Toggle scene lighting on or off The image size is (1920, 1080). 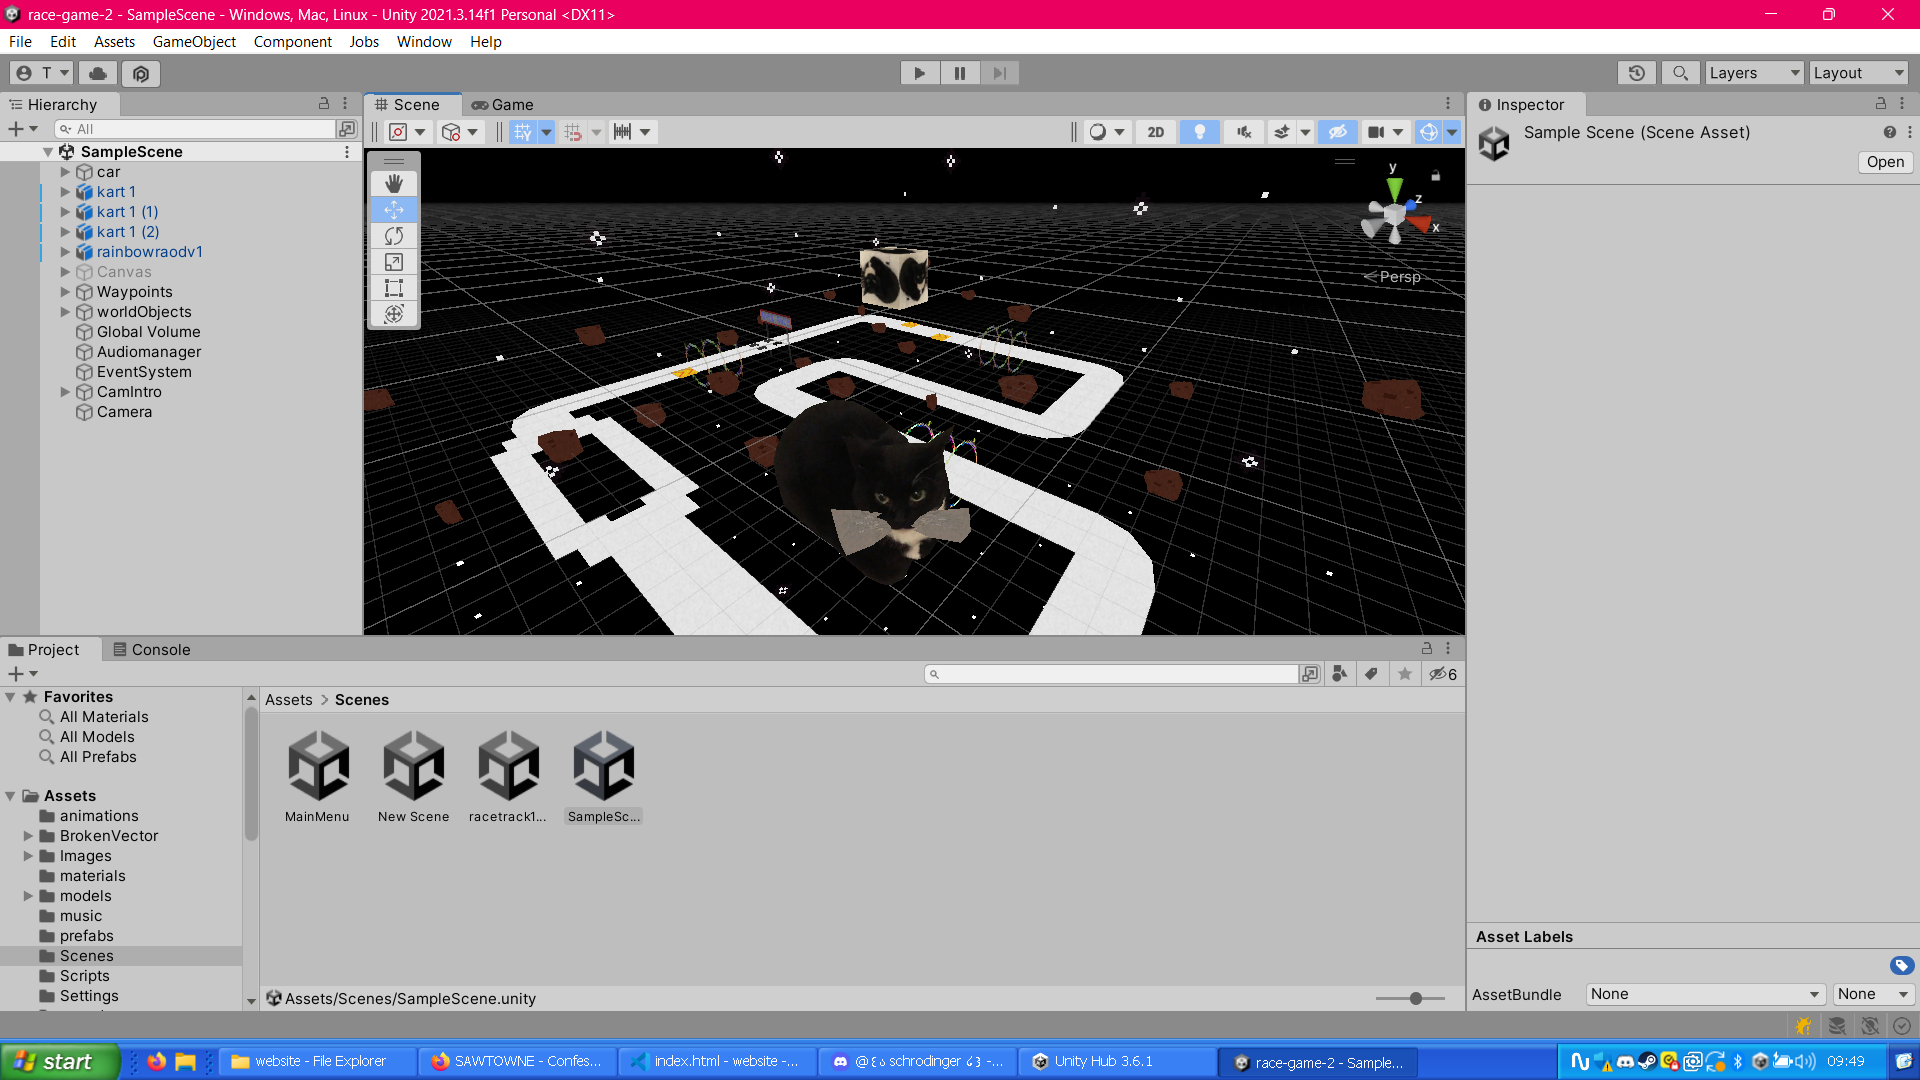point(1199,132)
